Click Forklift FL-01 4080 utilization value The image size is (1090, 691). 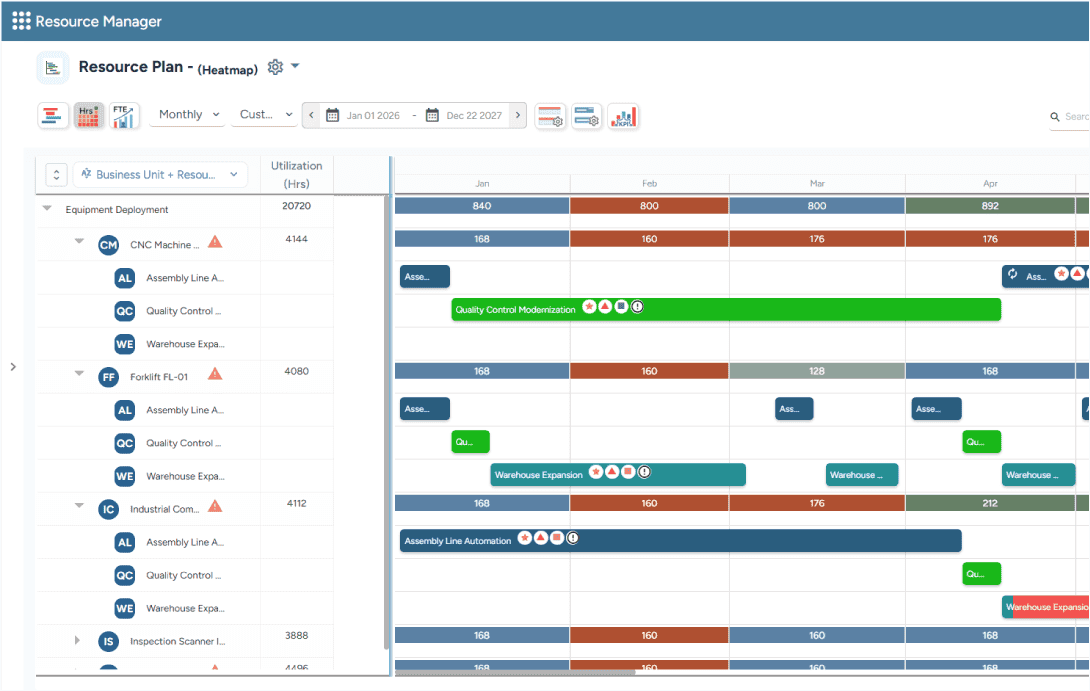tap(297, 371)
